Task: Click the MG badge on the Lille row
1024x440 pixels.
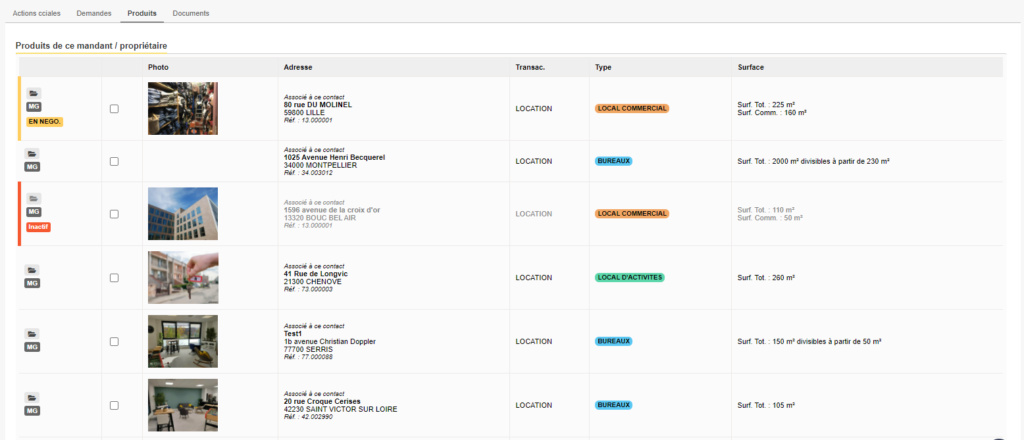Action: (x=33, y=107)
